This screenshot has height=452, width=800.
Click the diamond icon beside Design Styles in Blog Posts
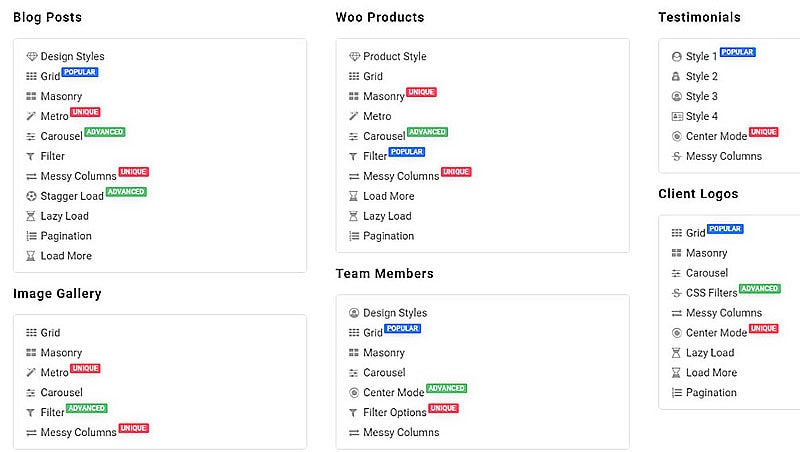(x=31, y=57)
